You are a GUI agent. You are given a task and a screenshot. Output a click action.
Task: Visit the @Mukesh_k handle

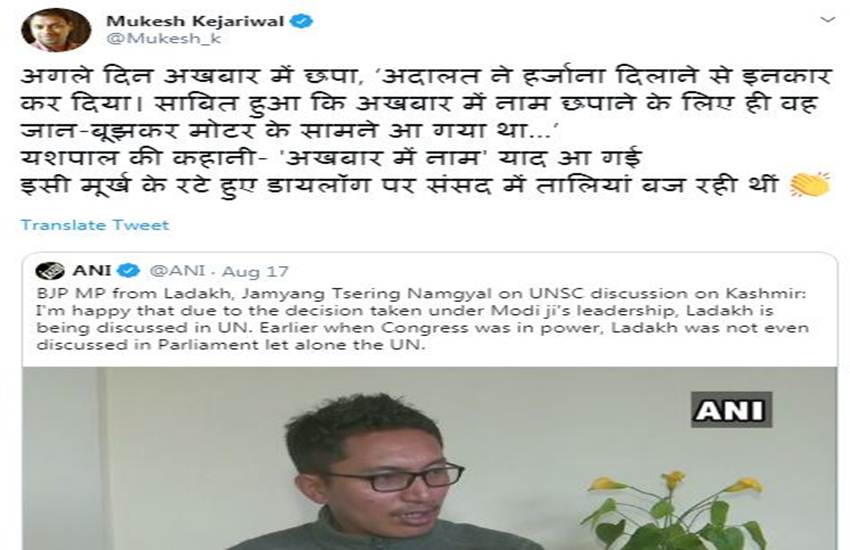164,39
